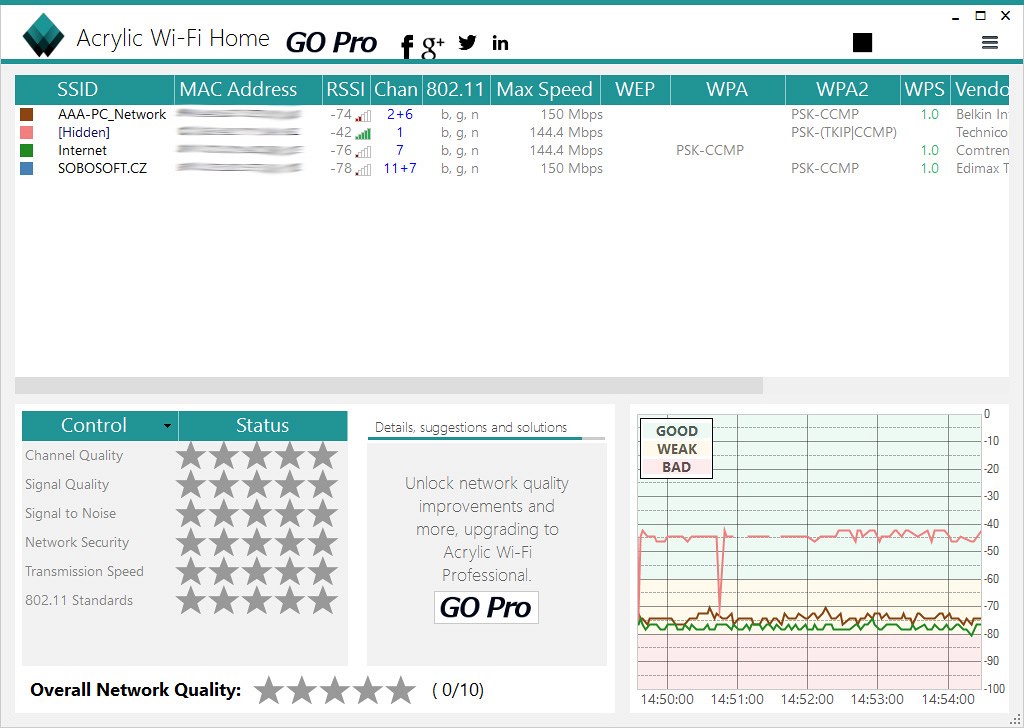The image size is (1024, 728).
Task: Sort by Max Speed column header
Action: pyautogui.click(x=544, y=90)
